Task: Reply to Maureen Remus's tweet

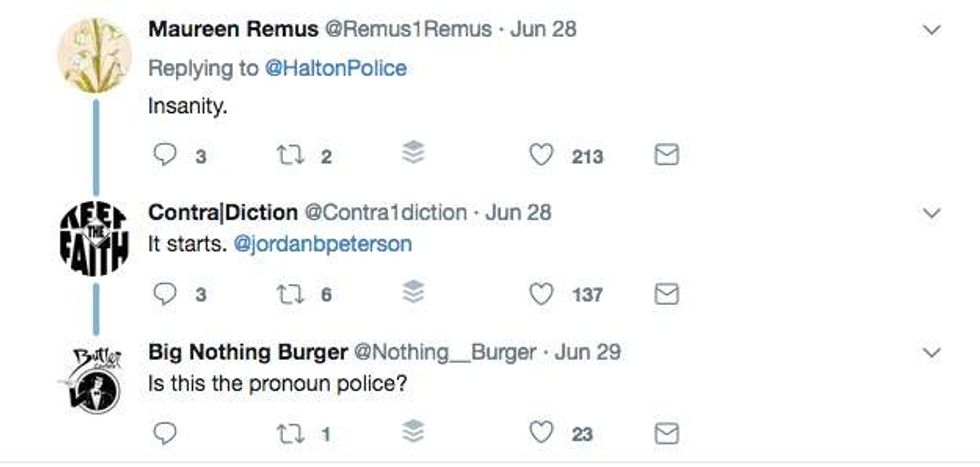Action: point(168,155)
